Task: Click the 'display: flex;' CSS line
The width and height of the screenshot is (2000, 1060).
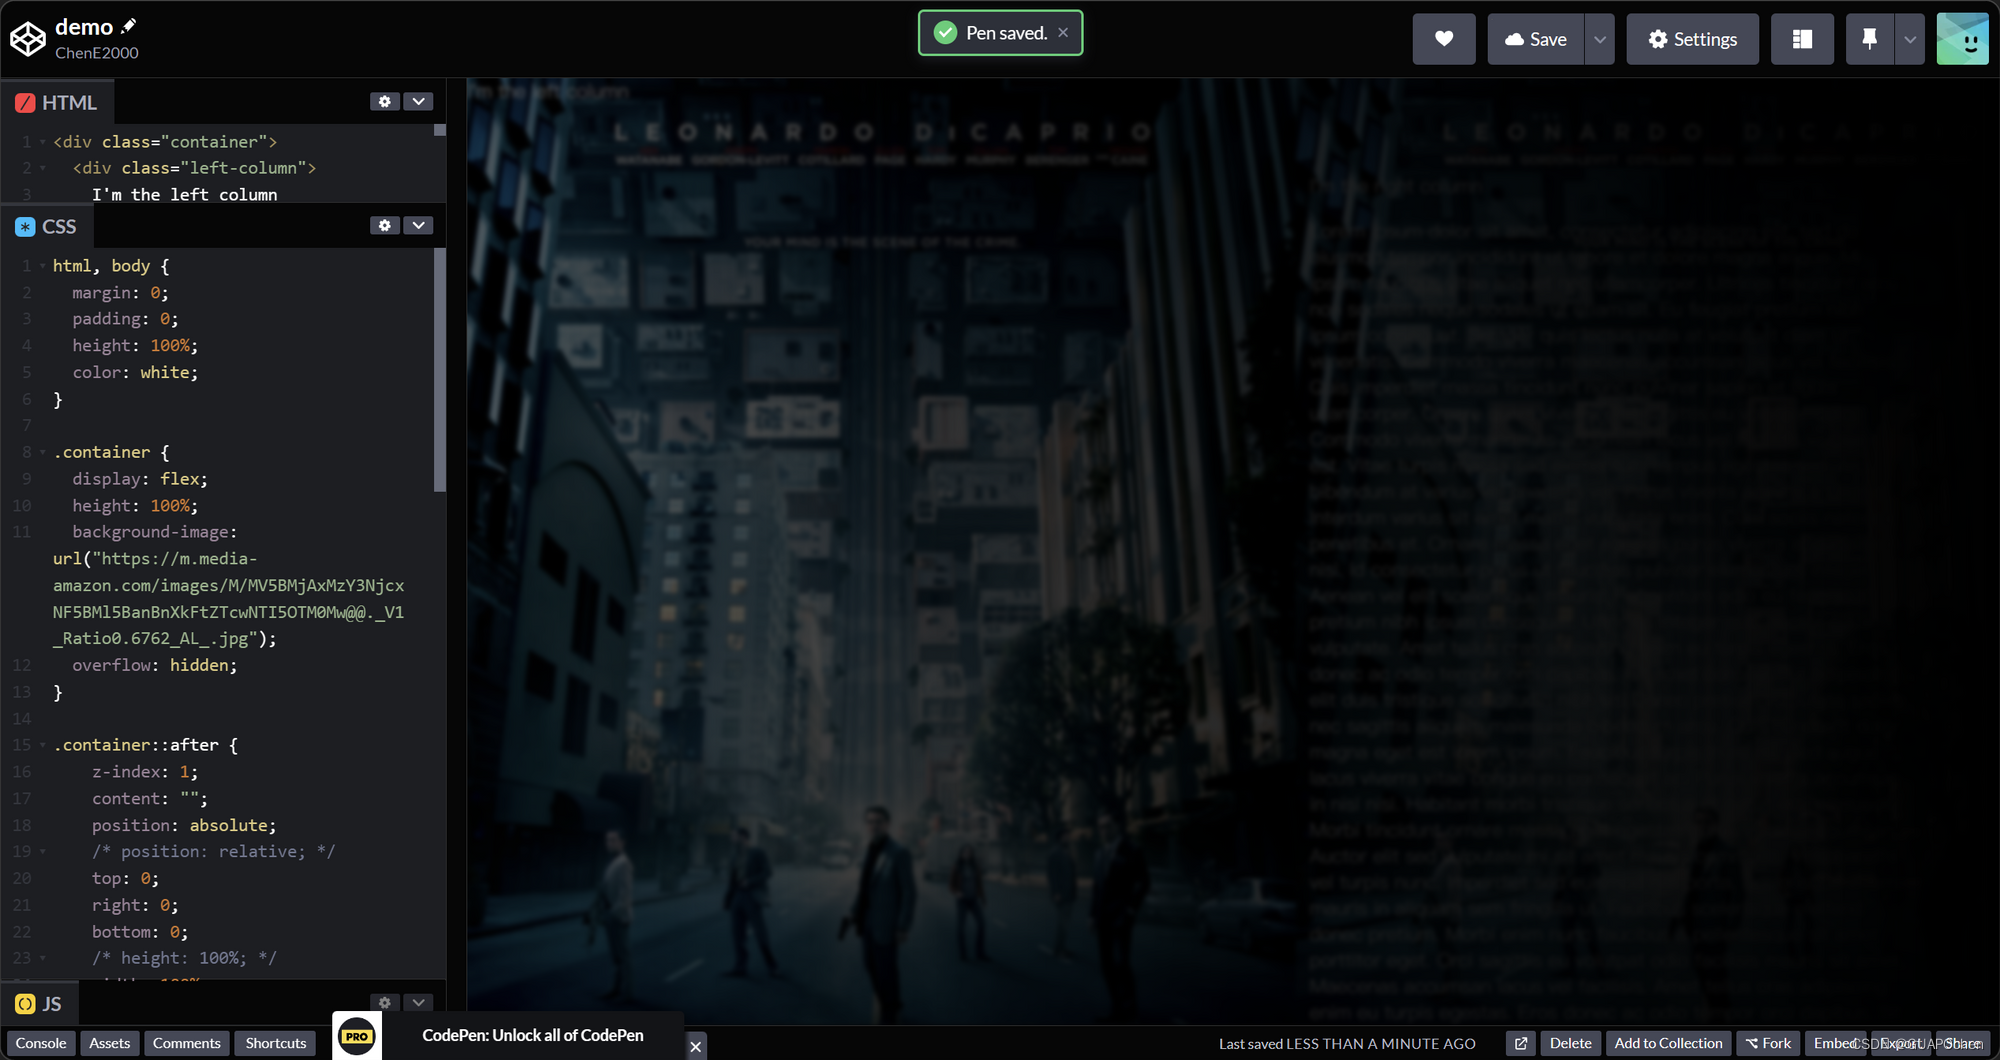Action: pos(140,479)
